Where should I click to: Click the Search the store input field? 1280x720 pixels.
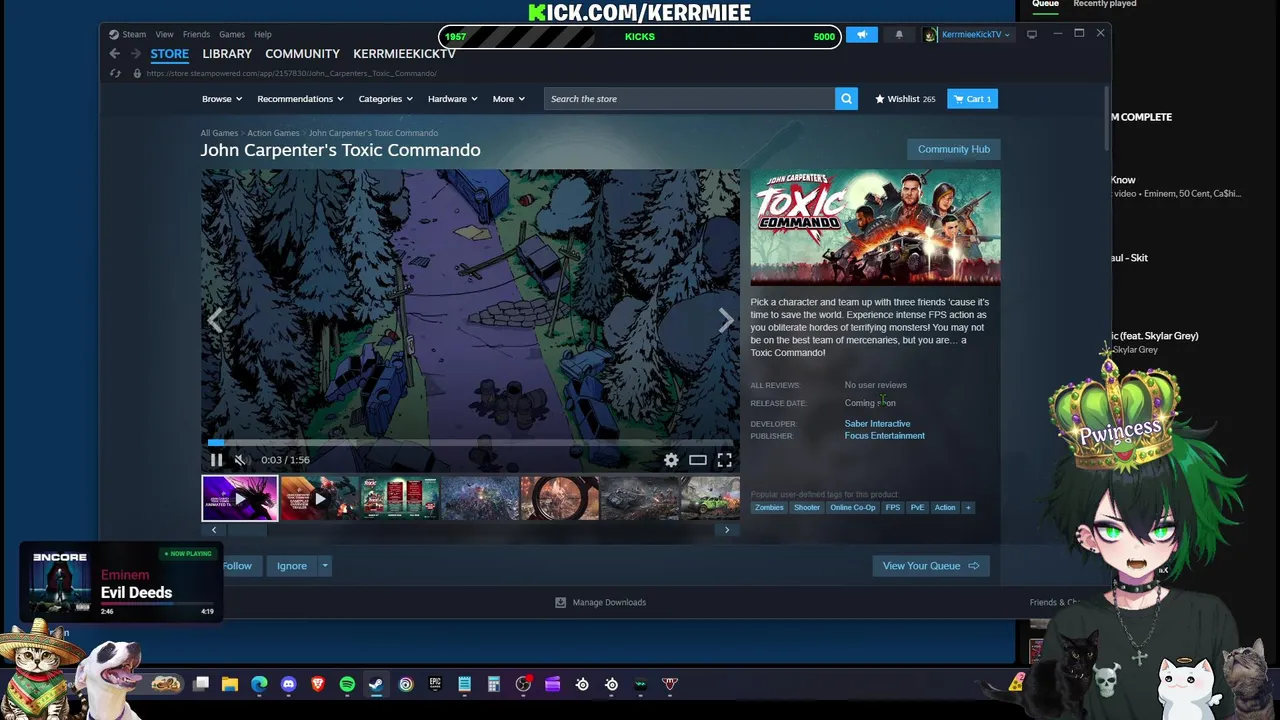coord(690,99)
